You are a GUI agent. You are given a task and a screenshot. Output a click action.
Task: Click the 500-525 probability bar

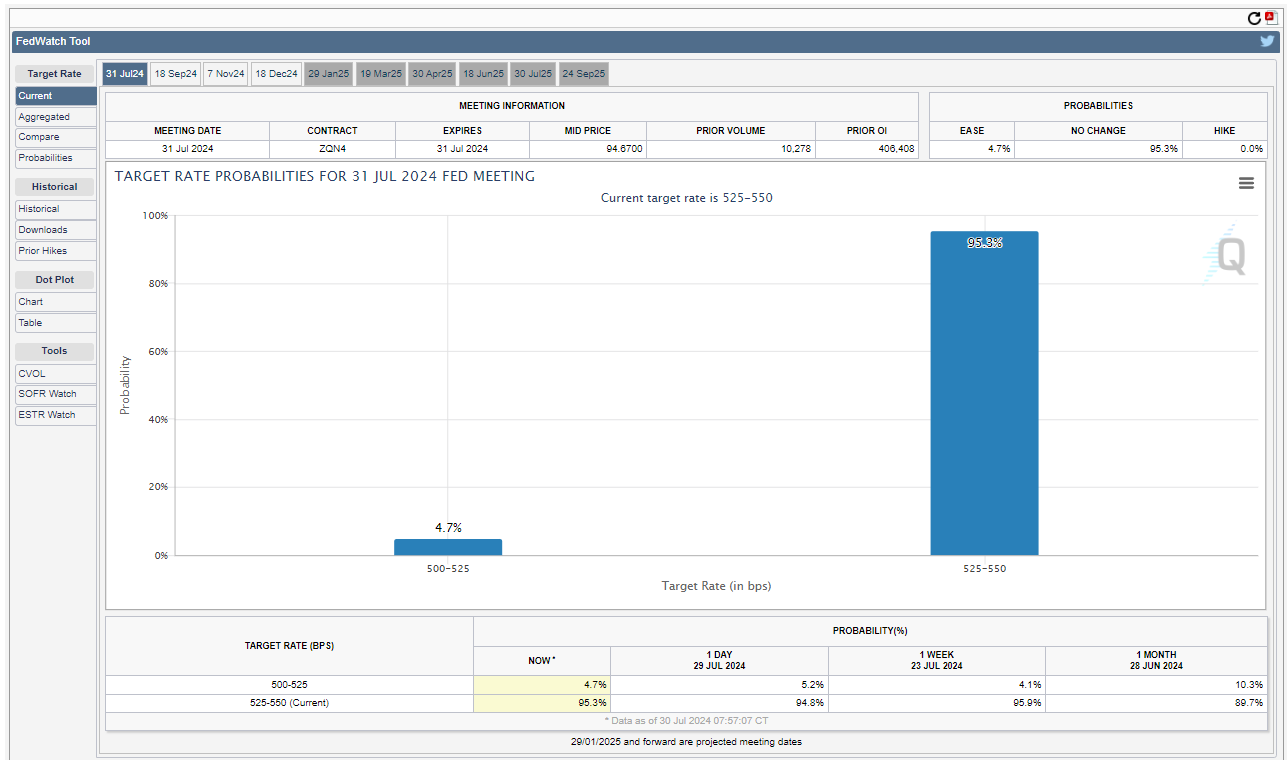point(448,547)
